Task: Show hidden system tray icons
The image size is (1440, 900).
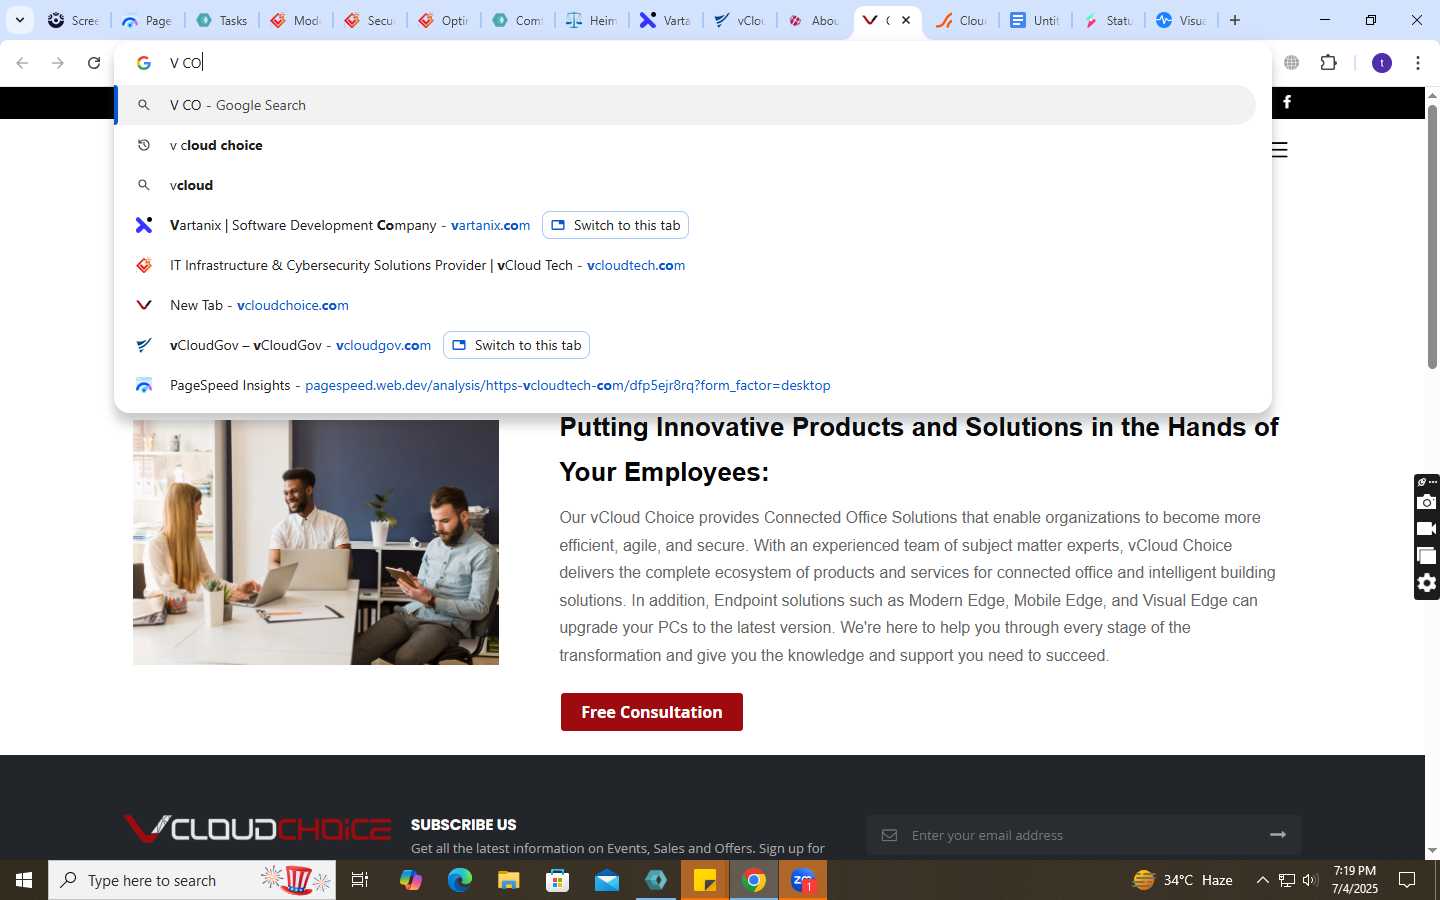Action: [1262, 880]
